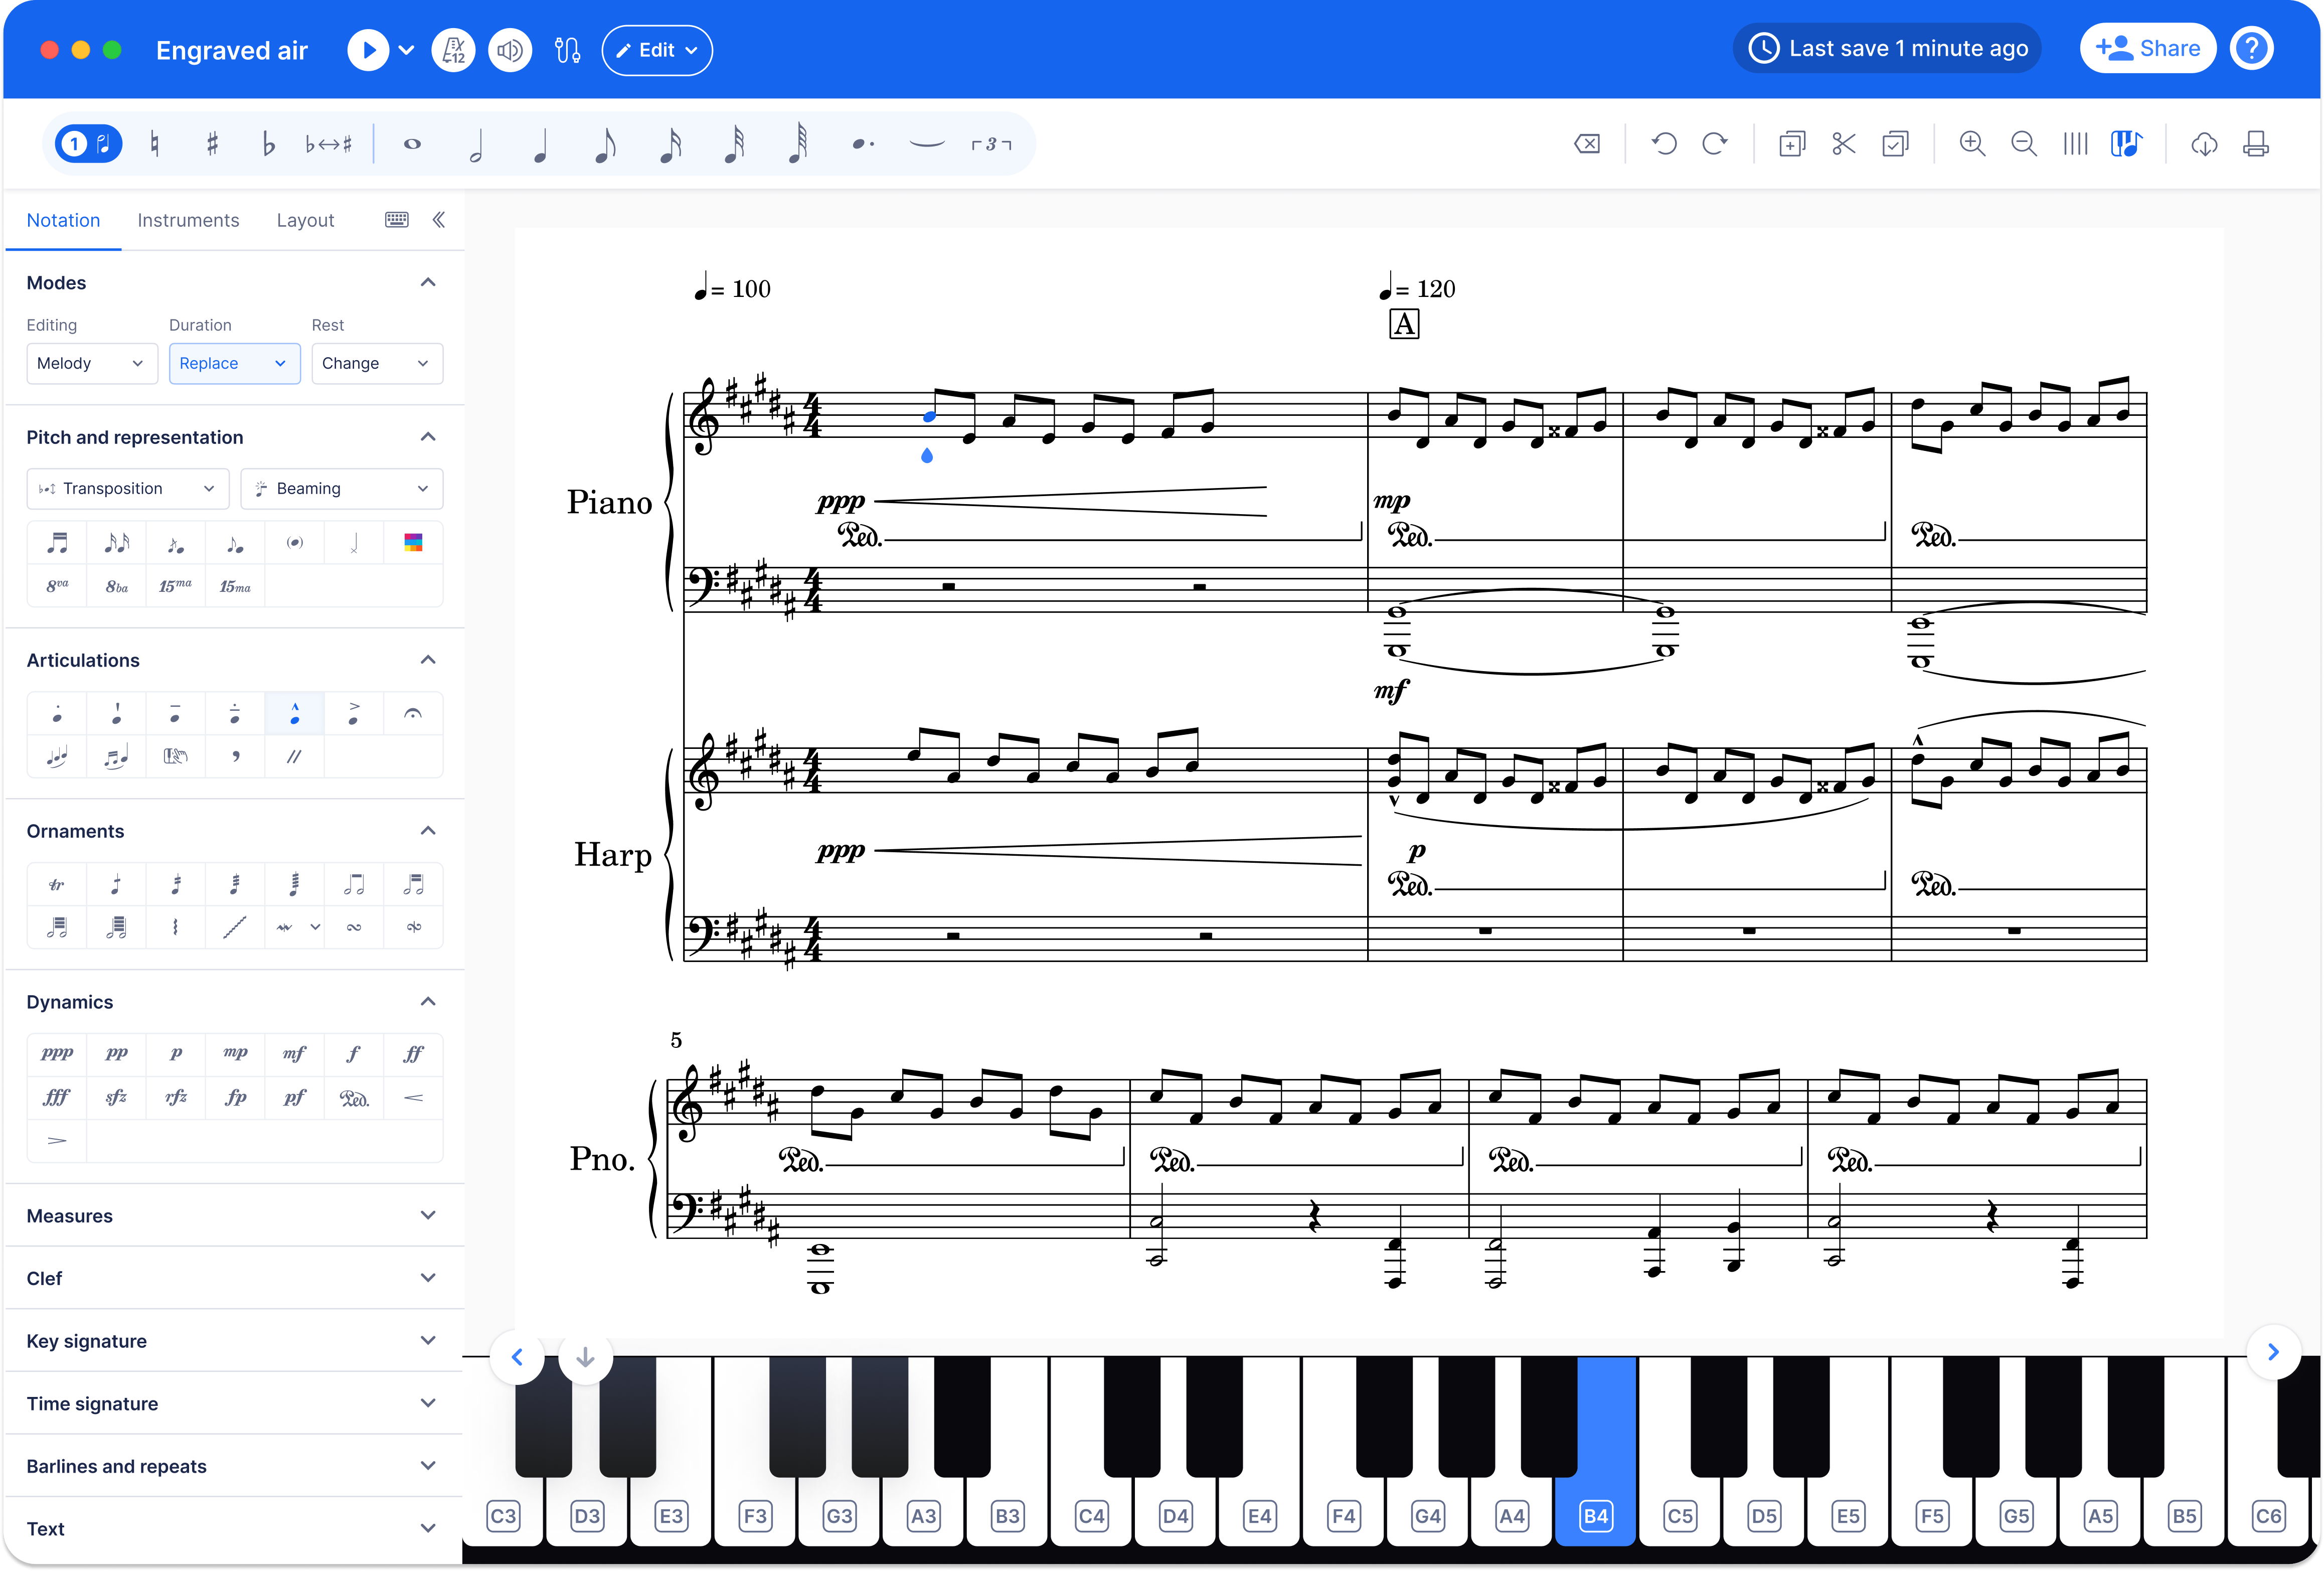Click the scissors cut icon
The image size is (2324, 1571).
click(1843, 144)
